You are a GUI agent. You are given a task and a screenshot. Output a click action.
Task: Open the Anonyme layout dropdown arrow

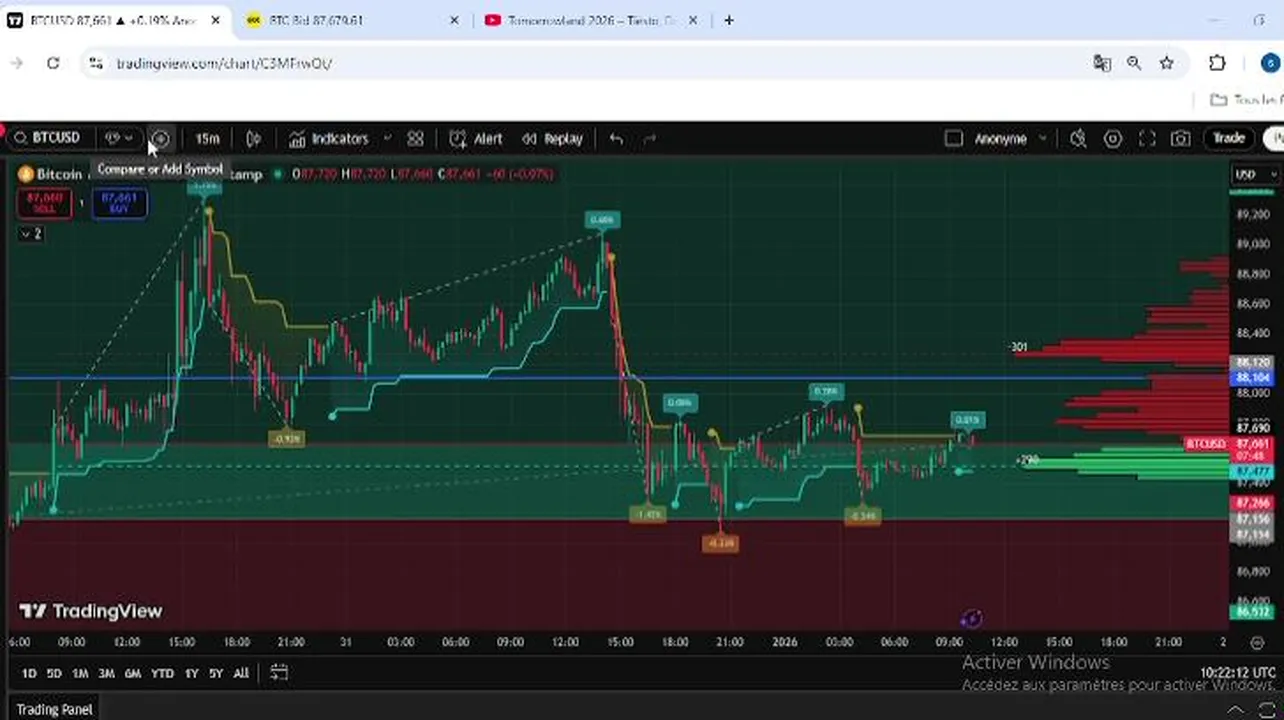click(1042, 139)
